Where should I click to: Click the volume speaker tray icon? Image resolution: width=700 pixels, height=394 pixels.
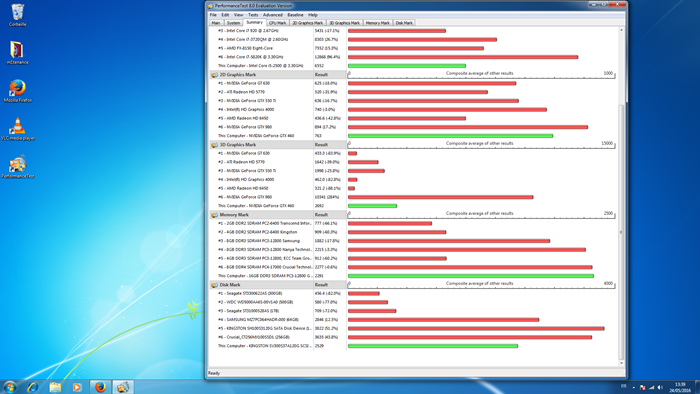(x=660, y=387)
